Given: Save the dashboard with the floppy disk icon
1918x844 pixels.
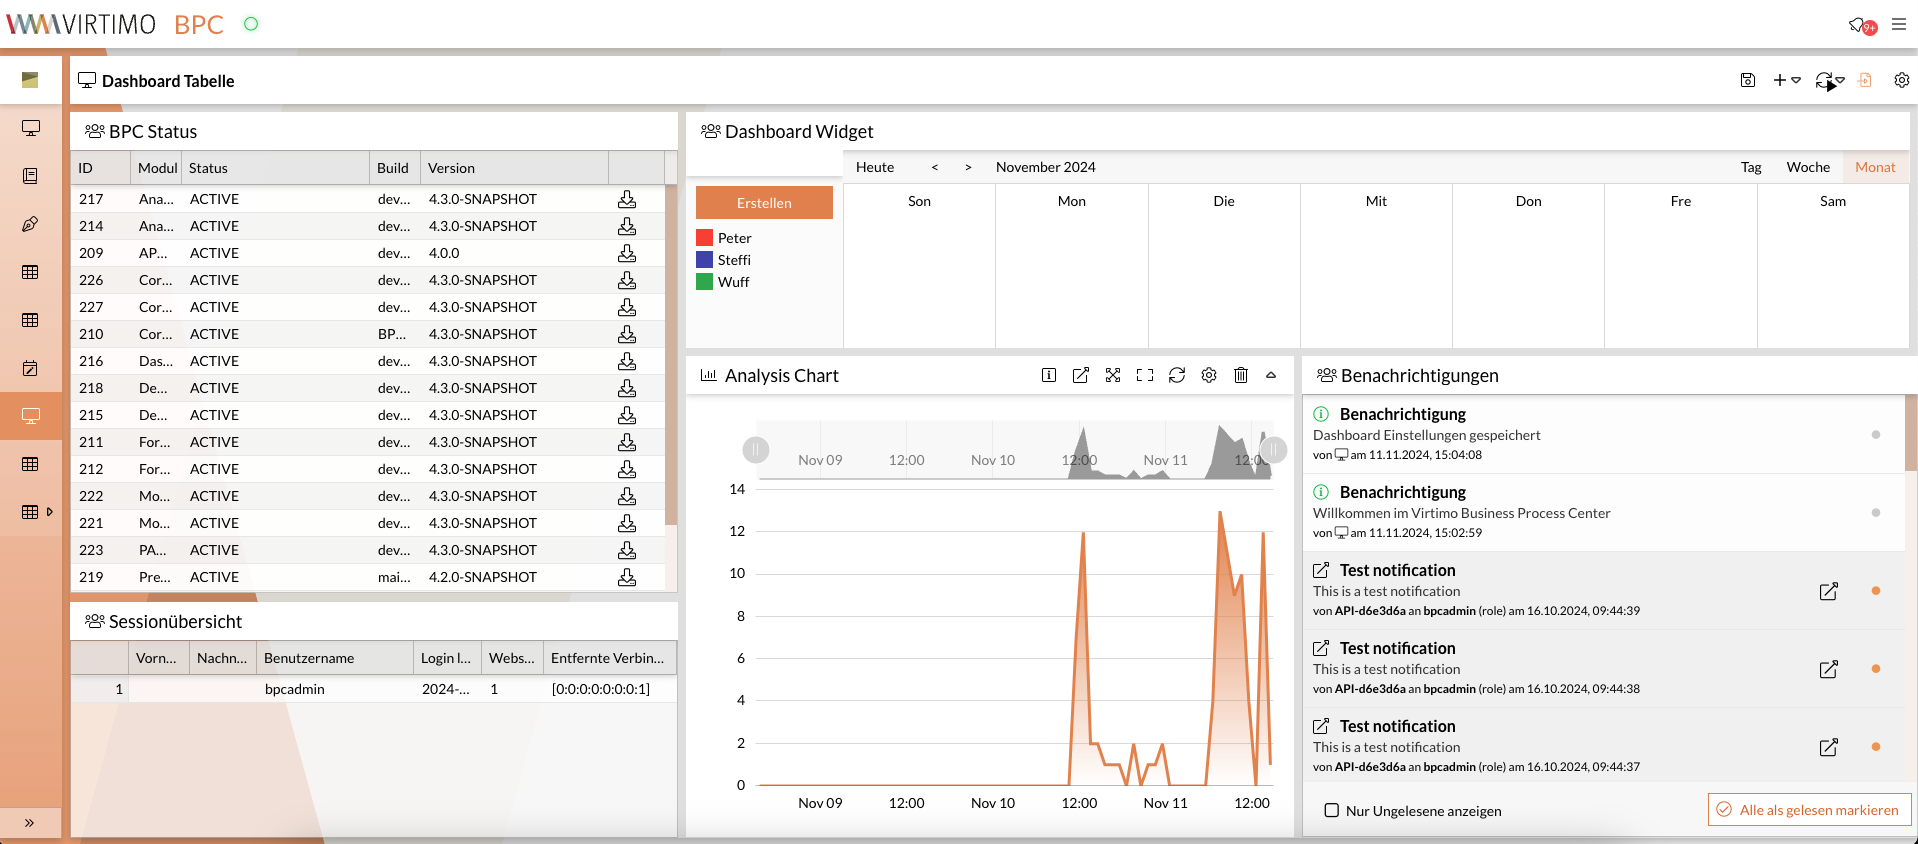Looking at the screenshot, I should coord(1747,80).
